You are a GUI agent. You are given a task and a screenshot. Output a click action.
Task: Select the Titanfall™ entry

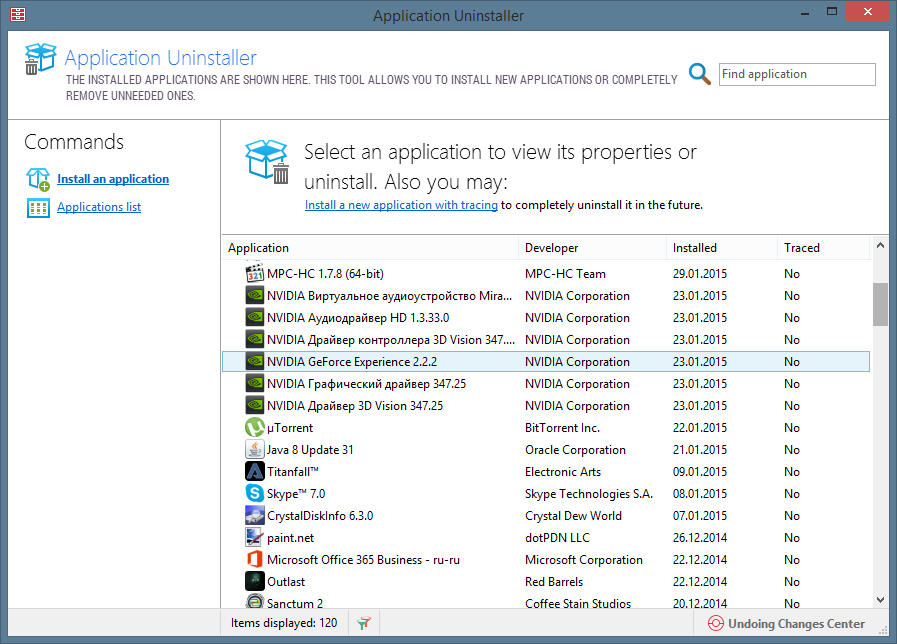click(546, 471)
